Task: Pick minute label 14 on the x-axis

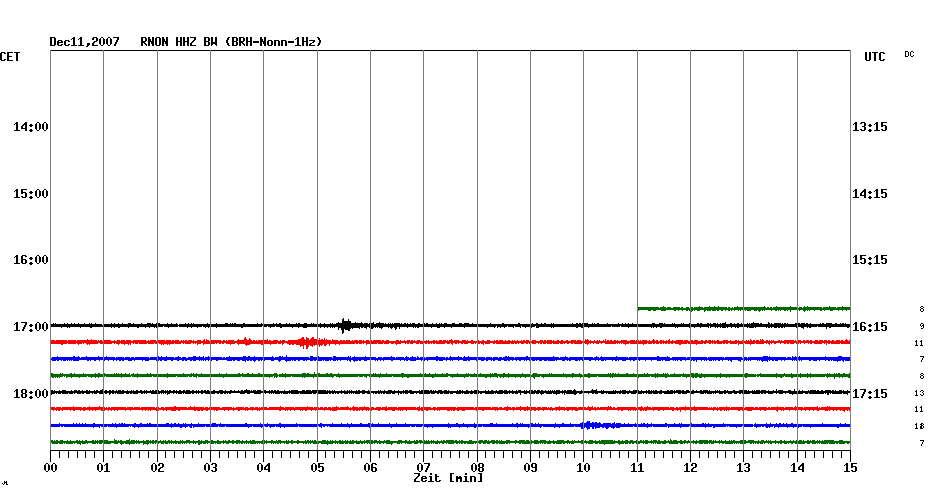Action: click(x=797, y=468)
